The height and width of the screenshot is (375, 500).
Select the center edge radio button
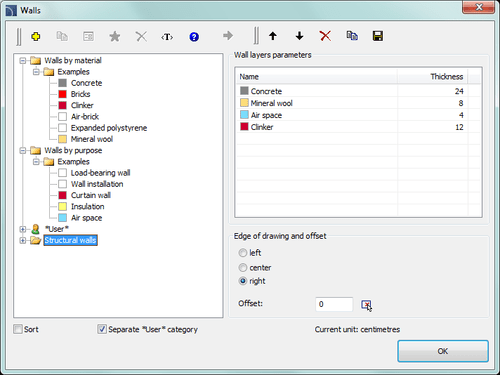(x=243, y=268)
